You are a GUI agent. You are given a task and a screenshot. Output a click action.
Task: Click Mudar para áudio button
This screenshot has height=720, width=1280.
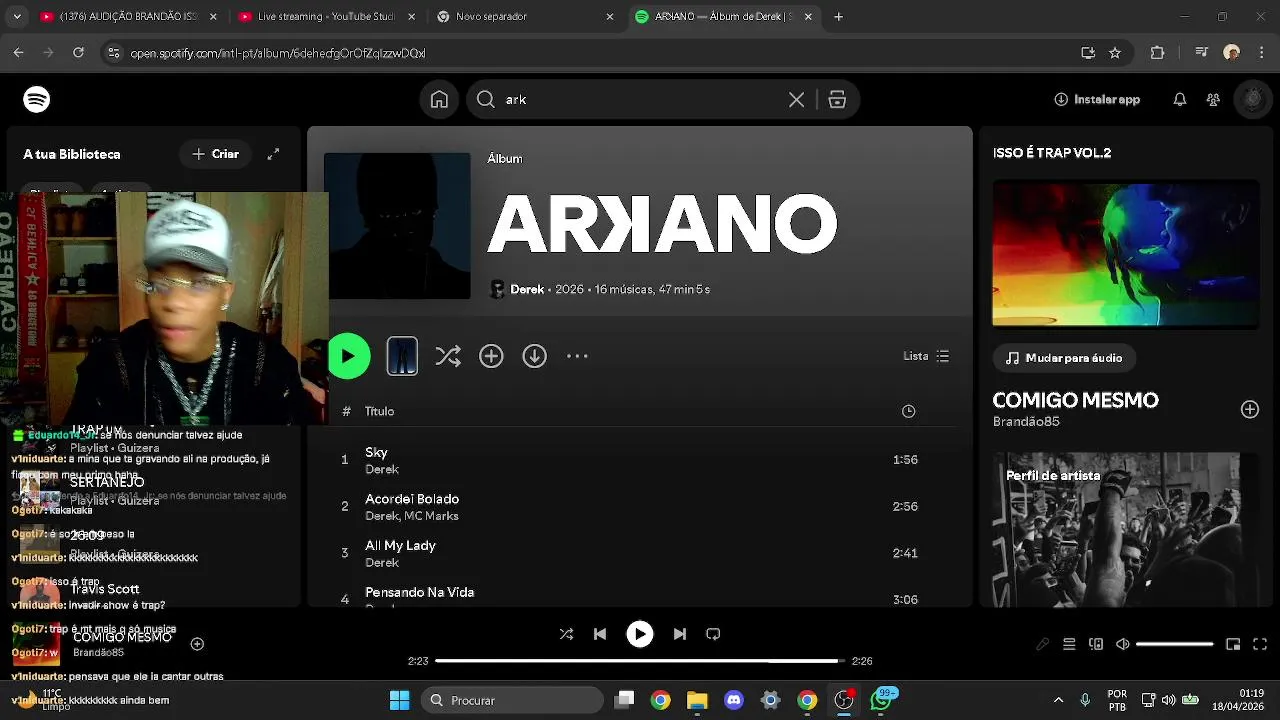[x=1064, y=358]
